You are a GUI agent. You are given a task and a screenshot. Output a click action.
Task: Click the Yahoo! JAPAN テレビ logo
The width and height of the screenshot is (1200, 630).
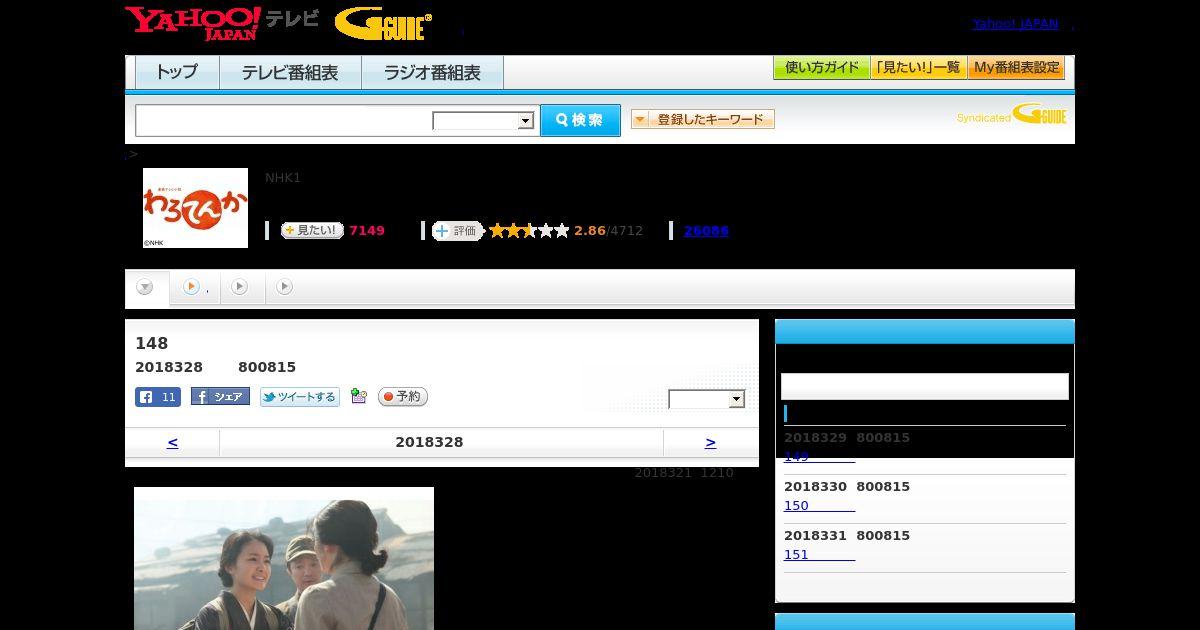tap(222, 23)
